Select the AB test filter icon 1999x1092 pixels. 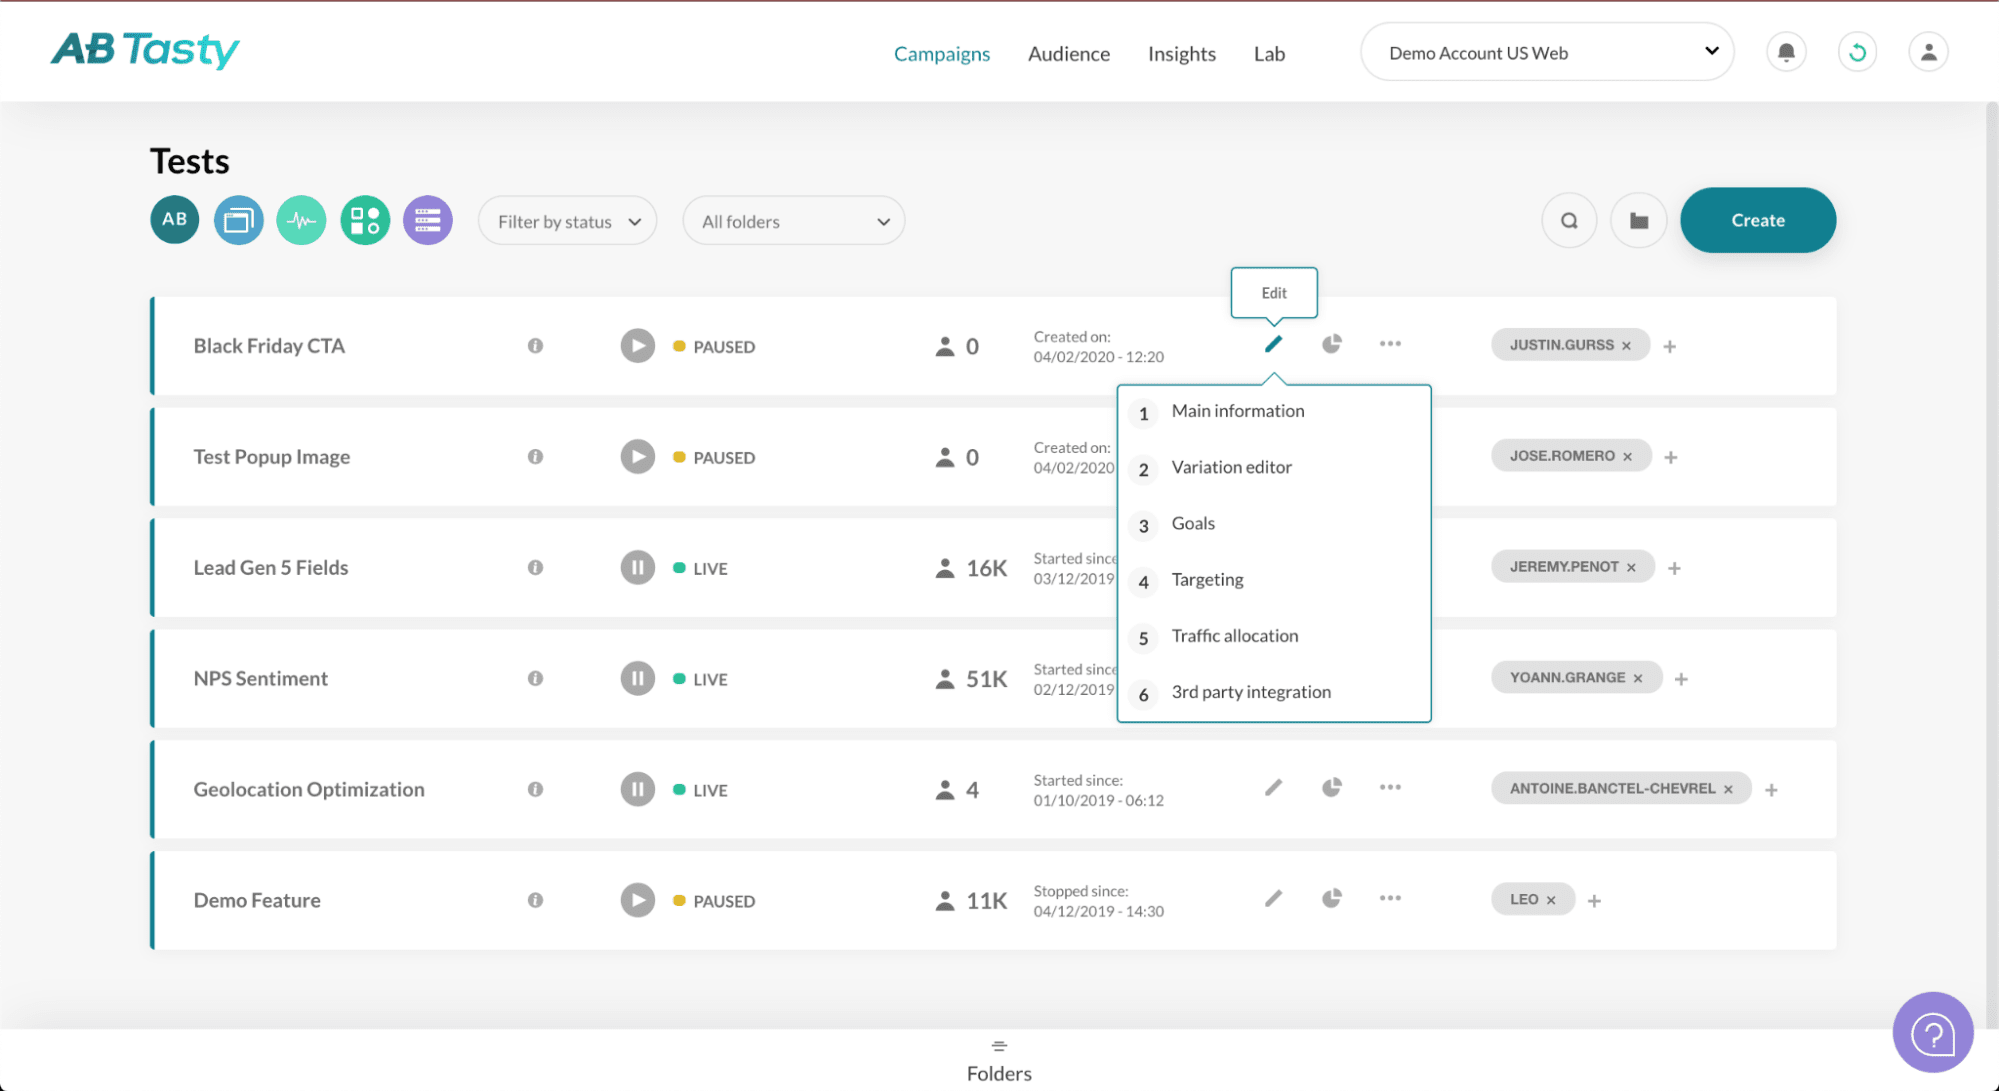click(x=174, y=220)
